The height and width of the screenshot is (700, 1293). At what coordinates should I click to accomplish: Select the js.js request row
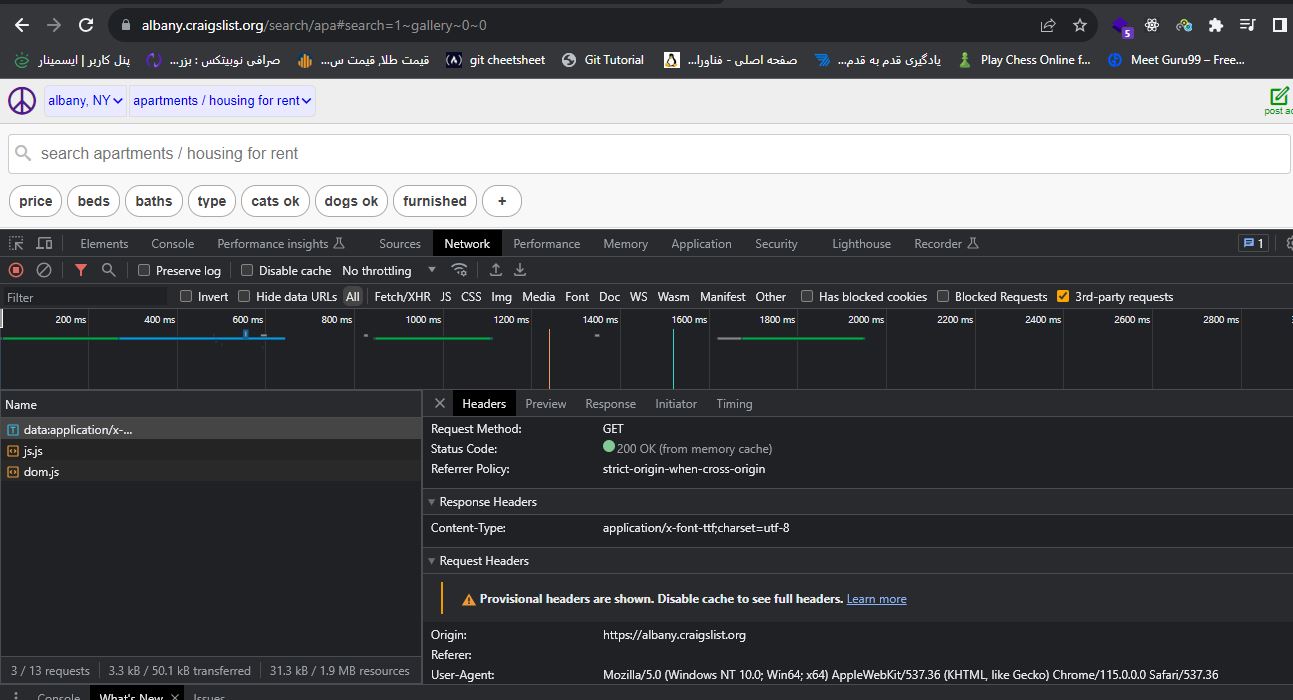click(211, 450)
